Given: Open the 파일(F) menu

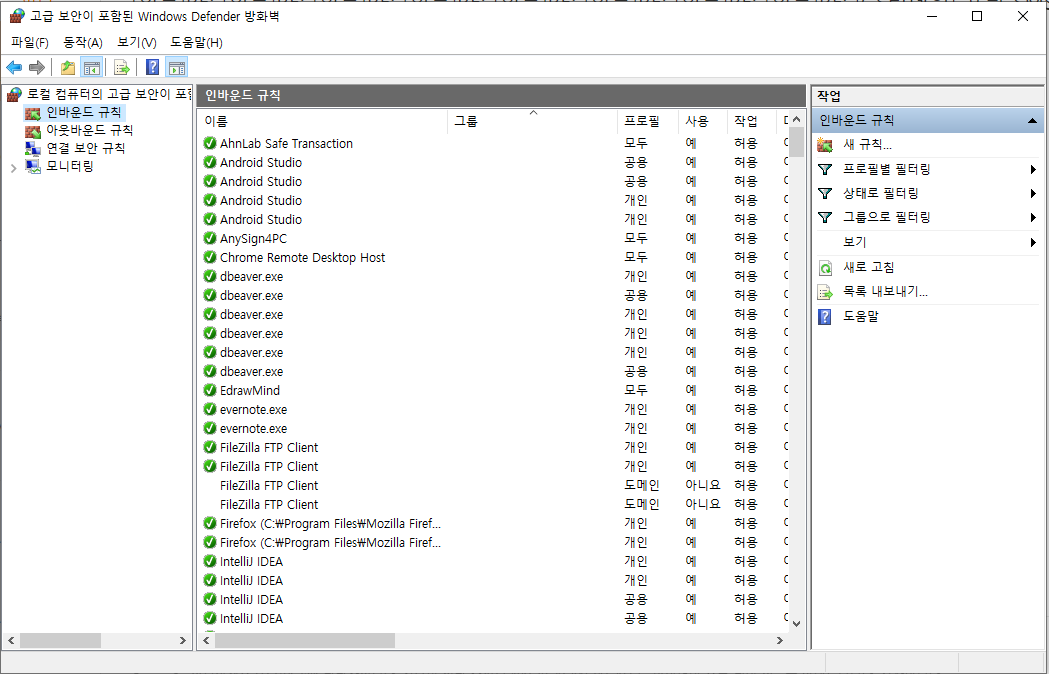Looking at the screenshot, I should point(29,43).
